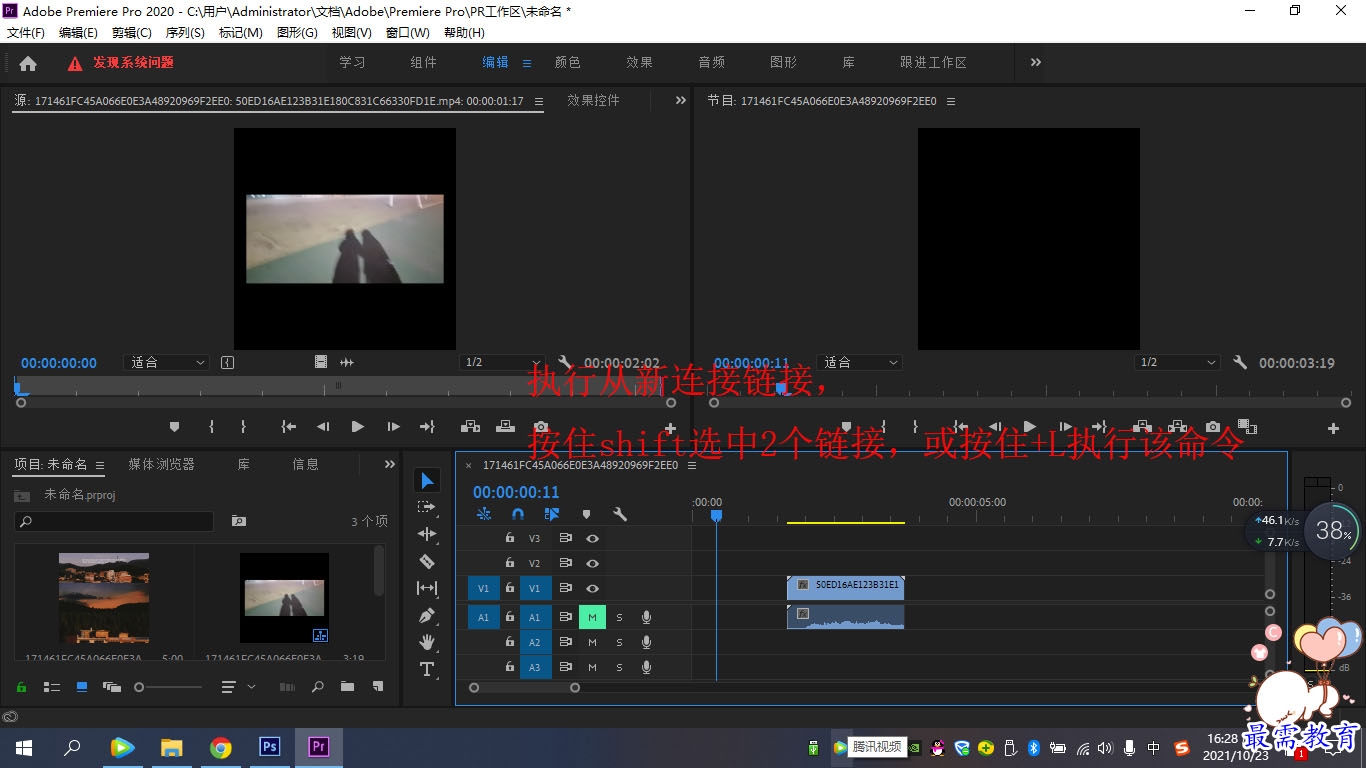Expand workspace overflow chevron menu
Screen dimensions: 1366x768
(x=1036, y=62)
